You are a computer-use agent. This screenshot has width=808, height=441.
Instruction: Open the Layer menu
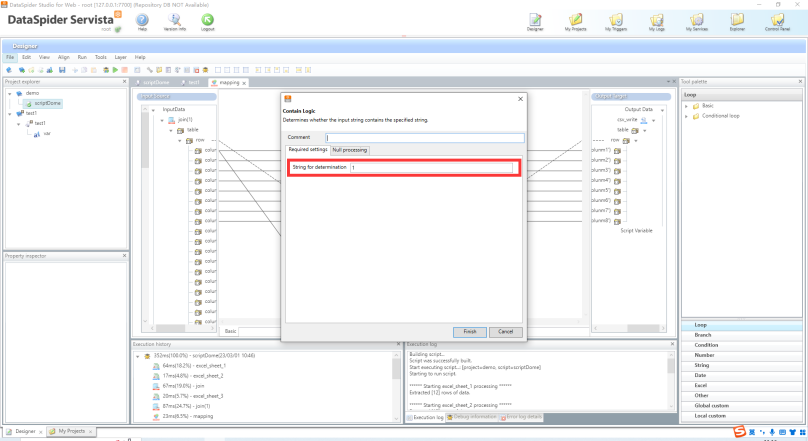click(121, 57)
